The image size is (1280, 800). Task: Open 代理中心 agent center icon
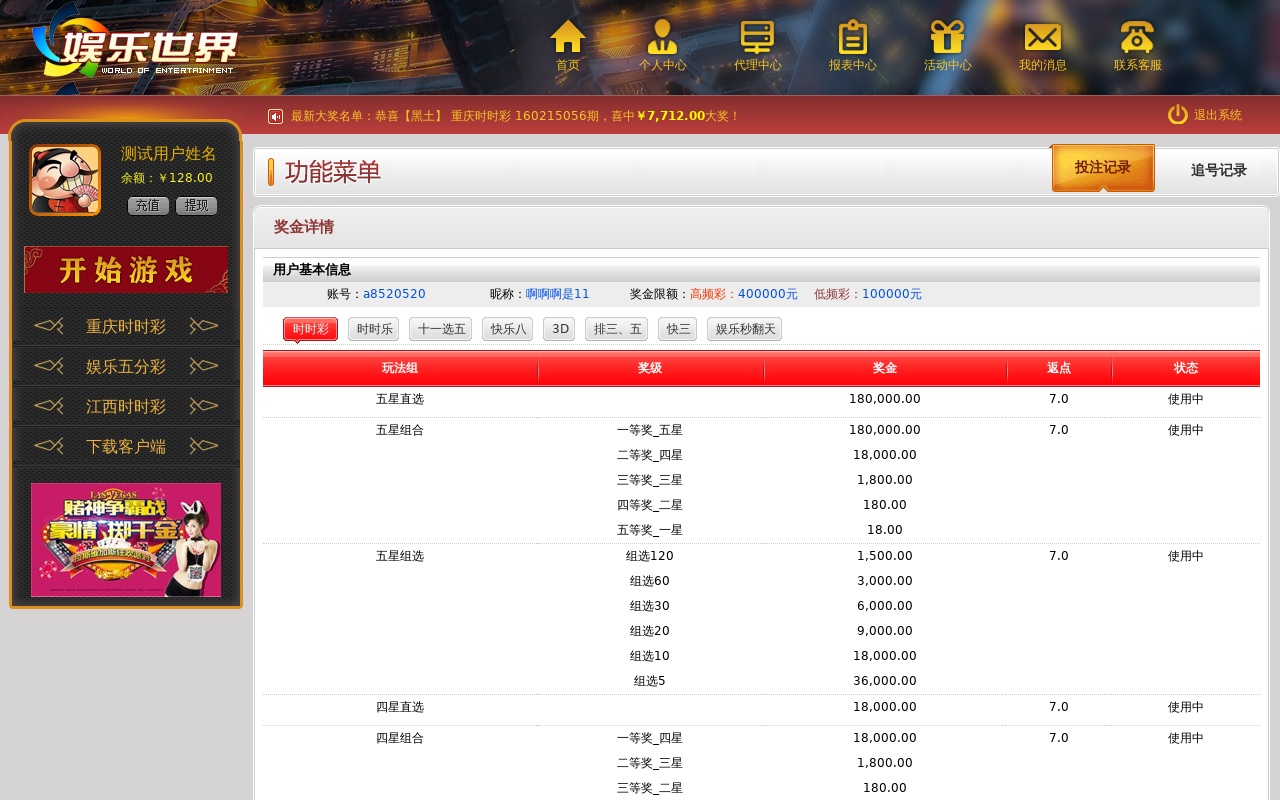(x=757, y=36)
